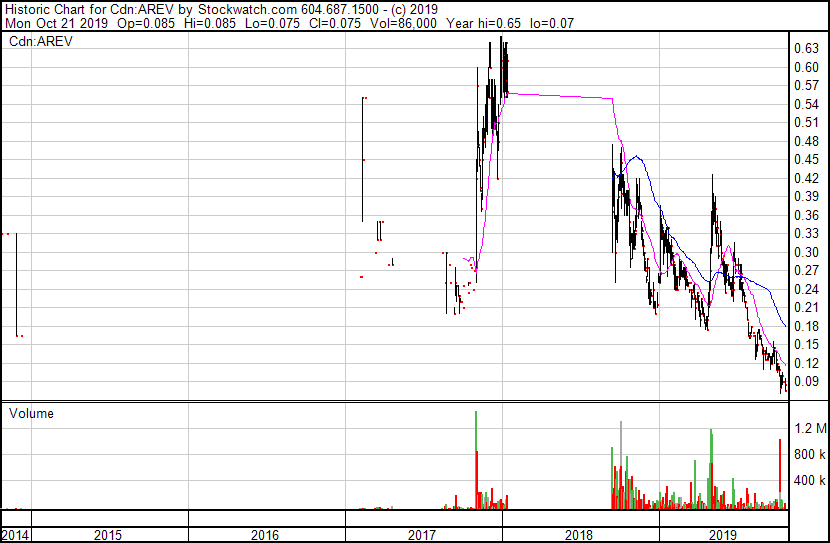Click the Stockwatch.com text in header
The width and height of the screenshot is (830, 543).
[247, 10]
